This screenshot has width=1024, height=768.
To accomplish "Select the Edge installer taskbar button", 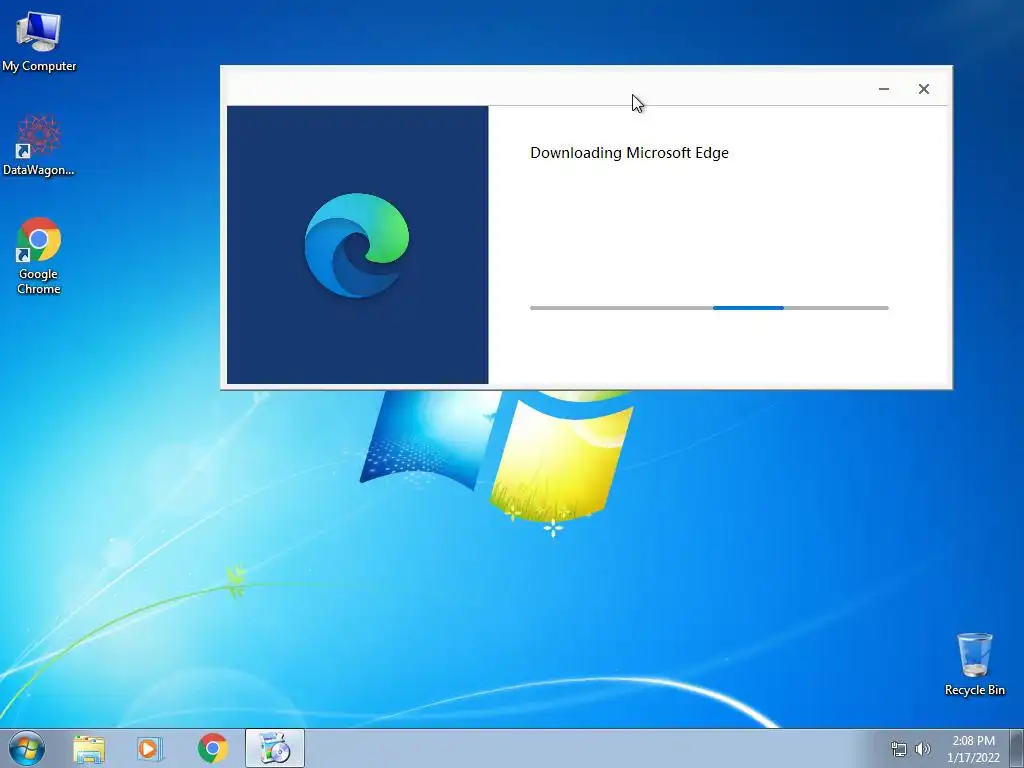I will click(275, 748).
